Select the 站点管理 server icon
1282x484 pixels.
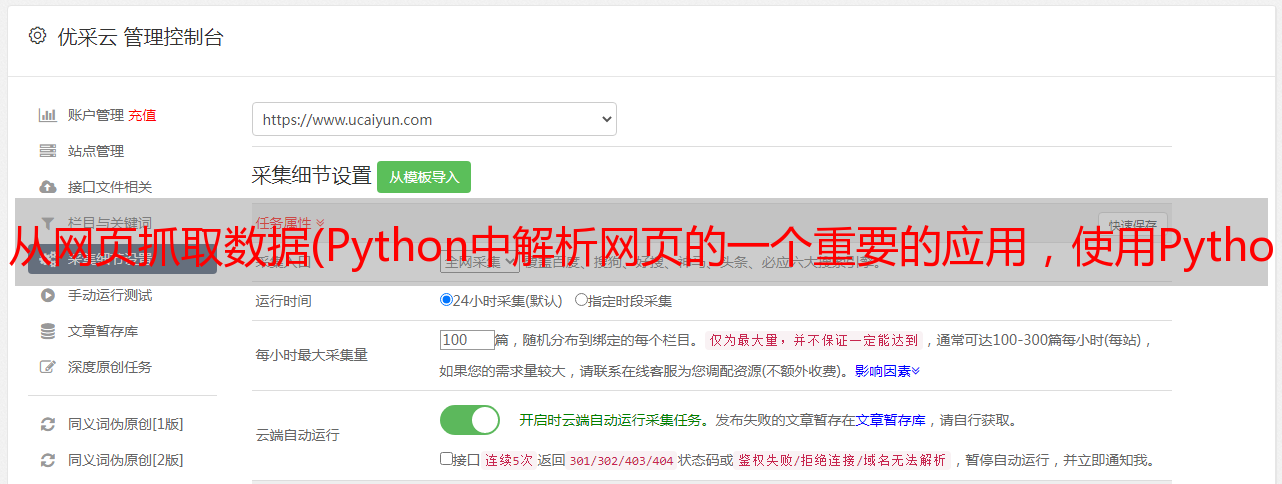coord(47,151)
